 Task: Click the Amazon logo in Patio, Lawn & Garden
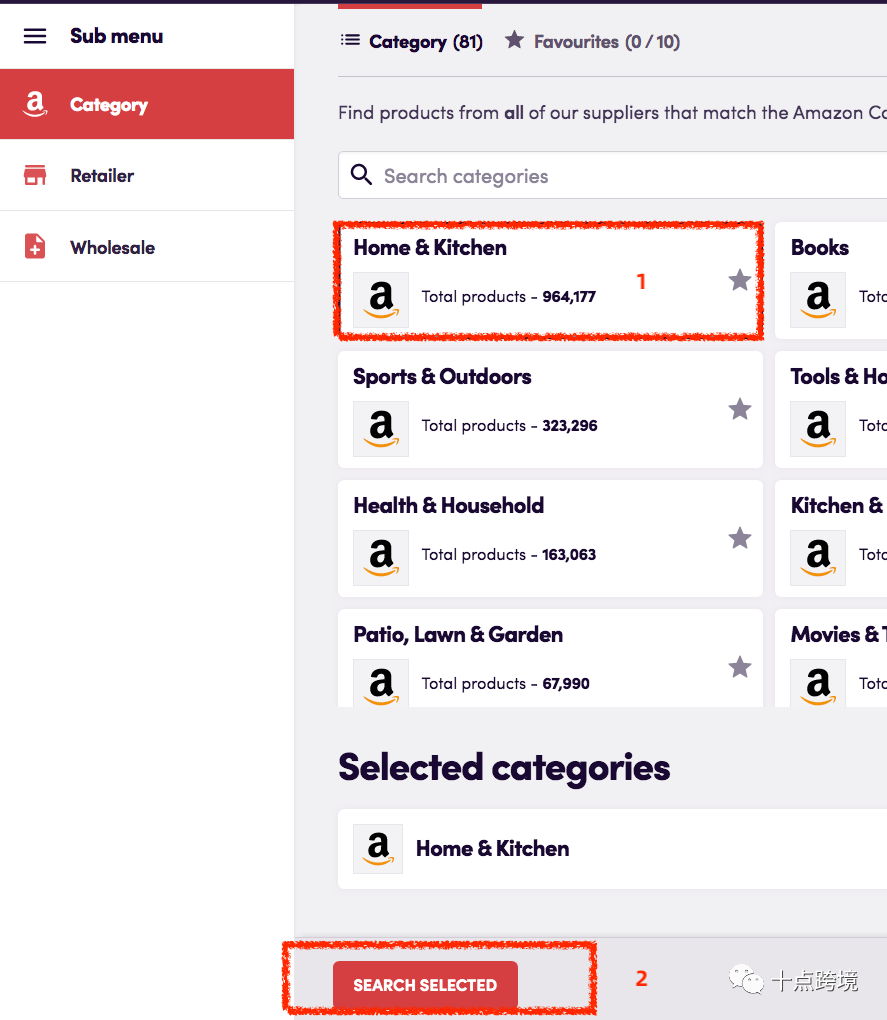[x=381, y=685]
